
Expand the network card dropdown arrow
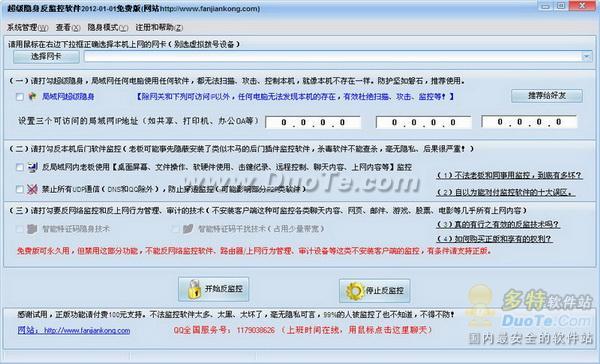586,57
